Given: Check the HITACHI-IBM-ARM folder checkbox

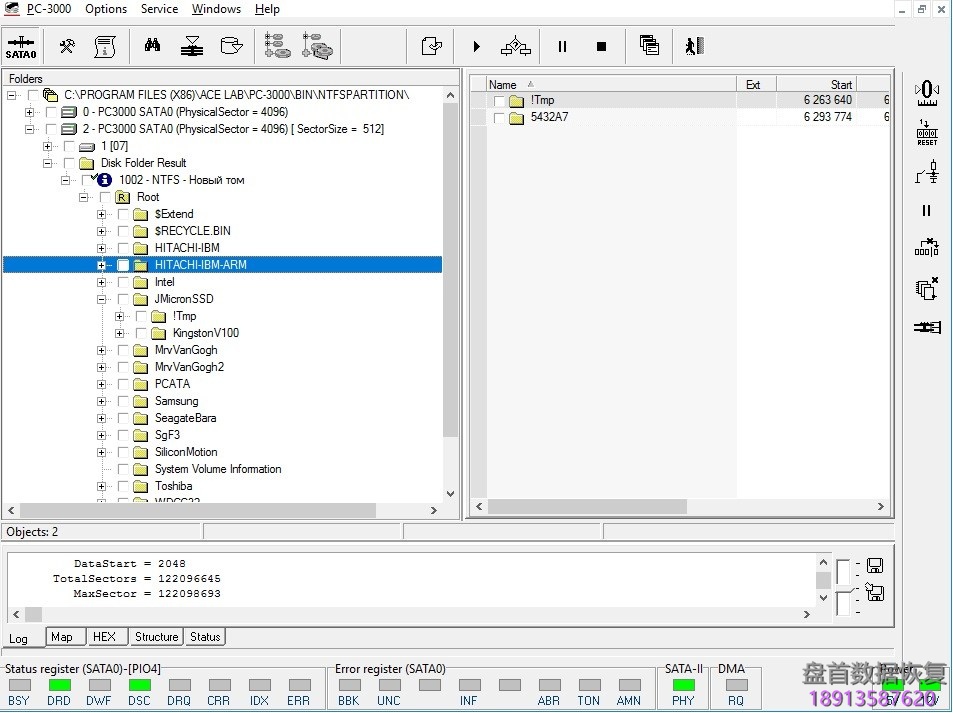Looking at the screenshot, I should [123, 265].
